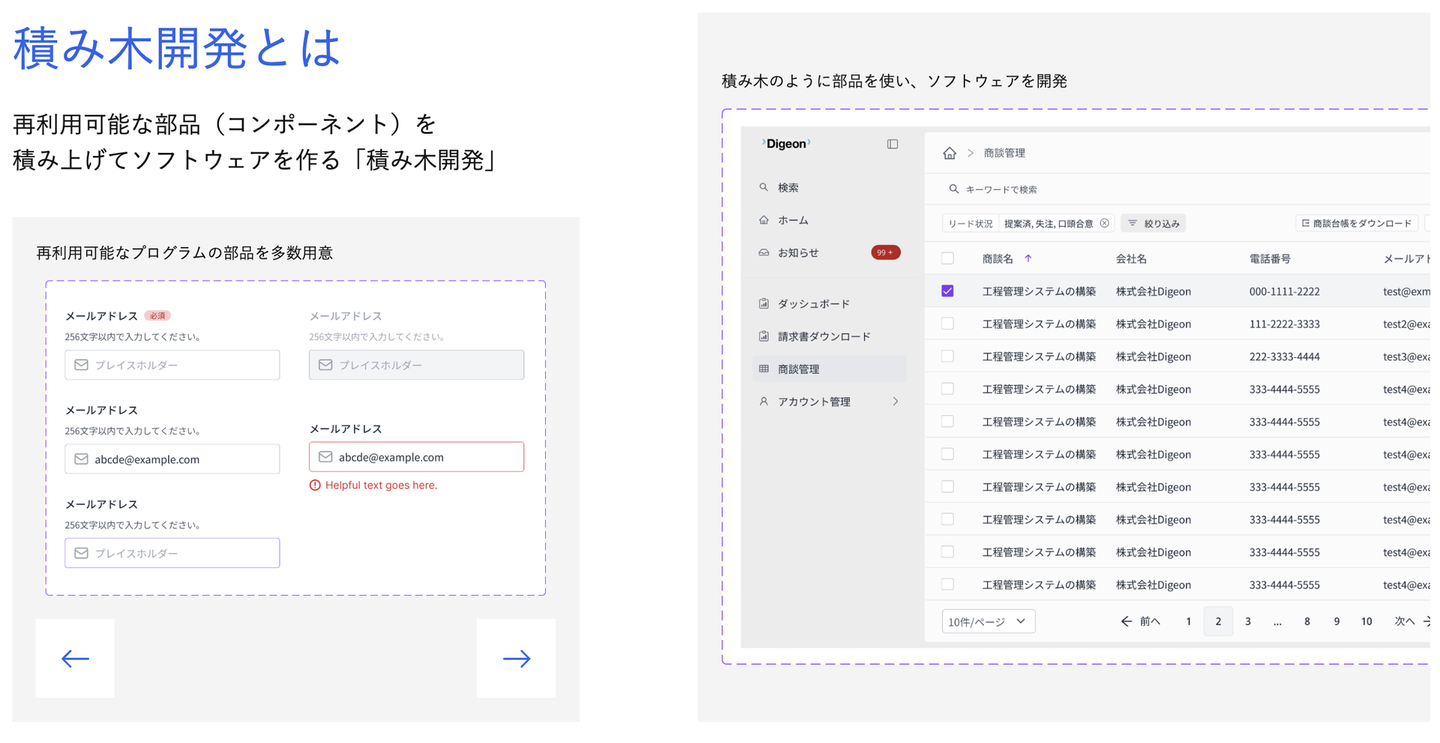Screen dimensions: 1440x743
Task: Collapse the sidebar using panel icon
Action: (x=893, y=144)
